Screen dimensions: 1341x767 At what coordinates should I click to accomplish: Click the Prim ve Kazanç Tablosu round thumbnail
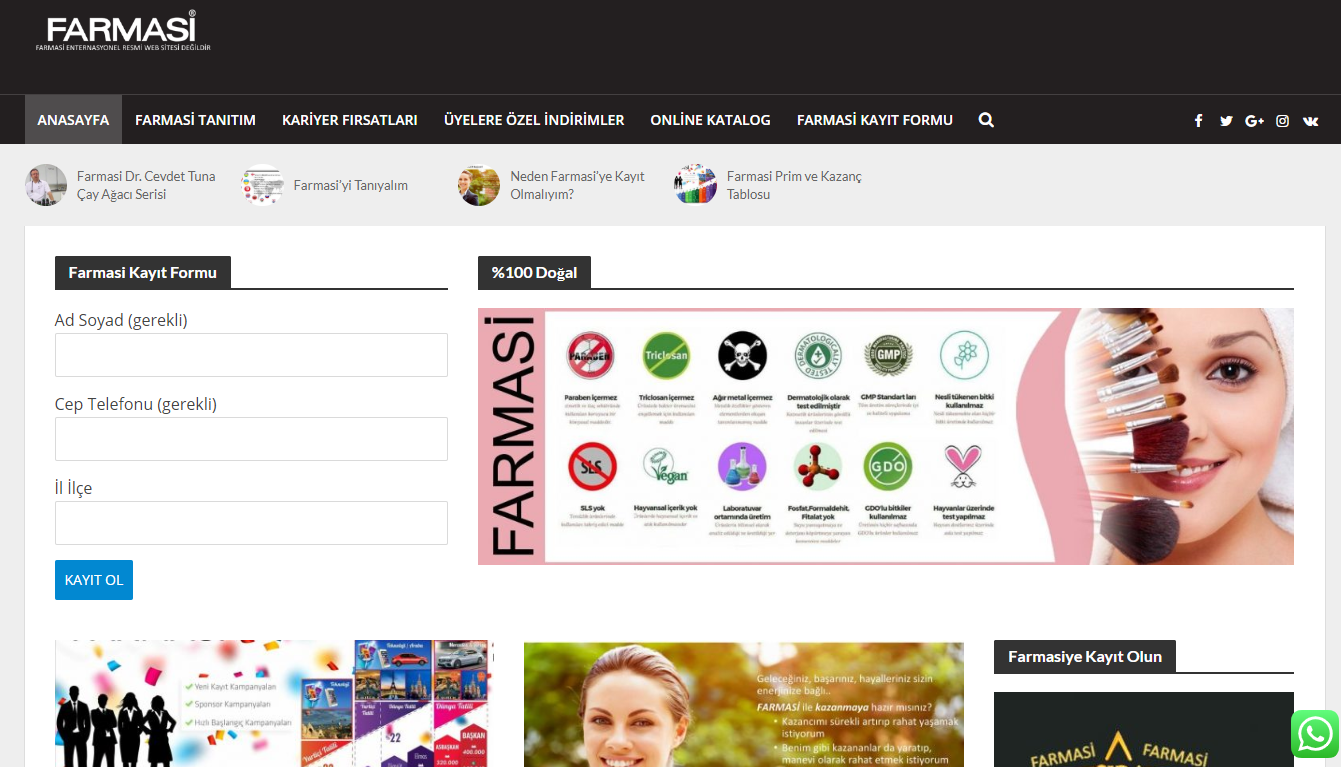696,185
